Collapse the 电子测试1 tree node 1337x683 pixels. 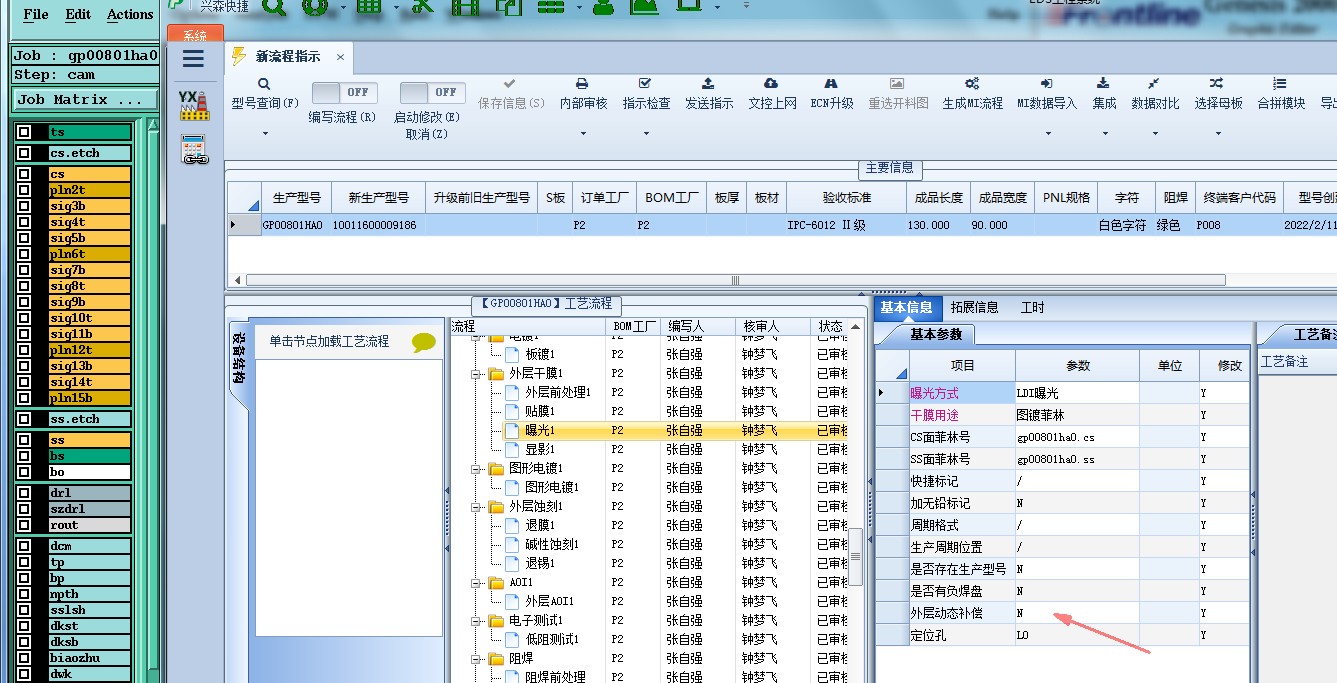tap(476, 621)
